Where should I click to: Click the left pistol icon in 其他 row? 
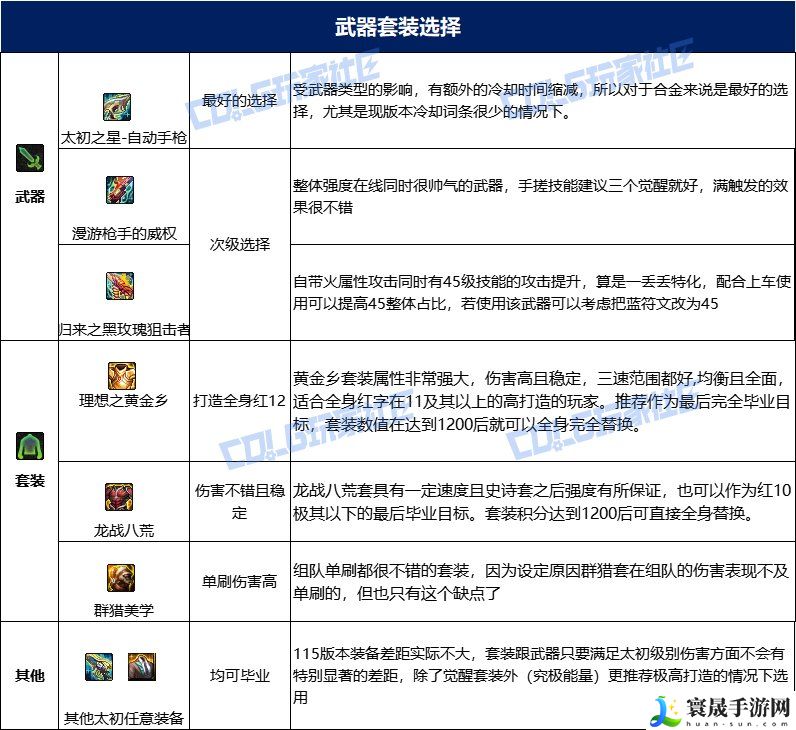pos(99,667)
